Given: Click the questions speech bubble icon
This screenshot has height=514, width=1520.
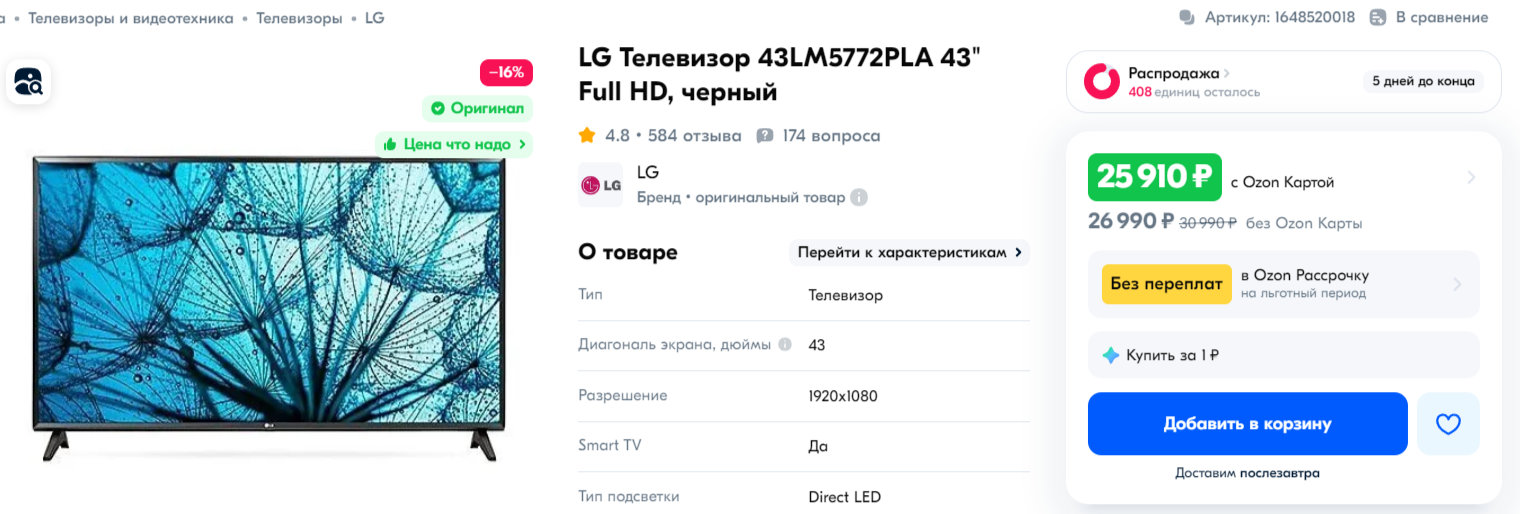Looking at the screenshot, I should tap(765, 135).
